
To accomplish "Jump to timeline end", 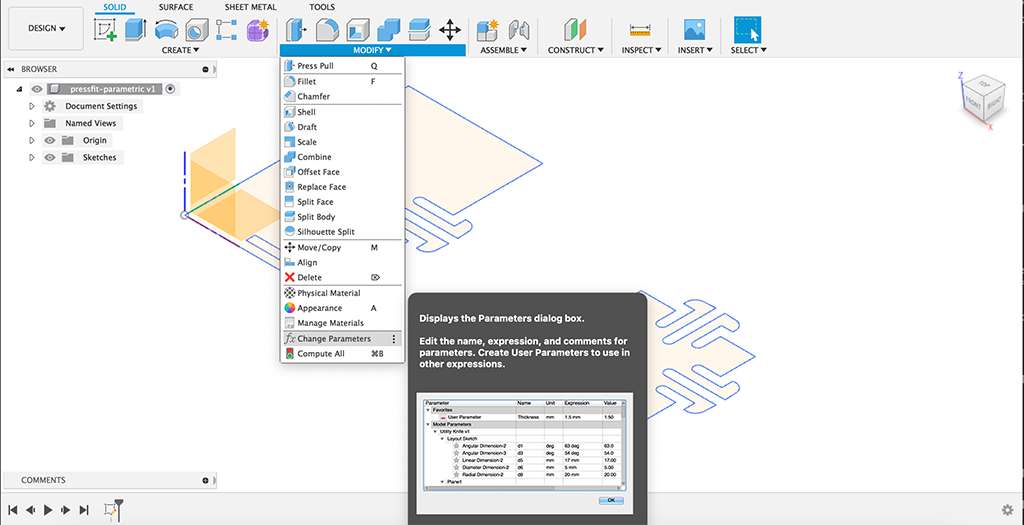I will click(84, 510).
